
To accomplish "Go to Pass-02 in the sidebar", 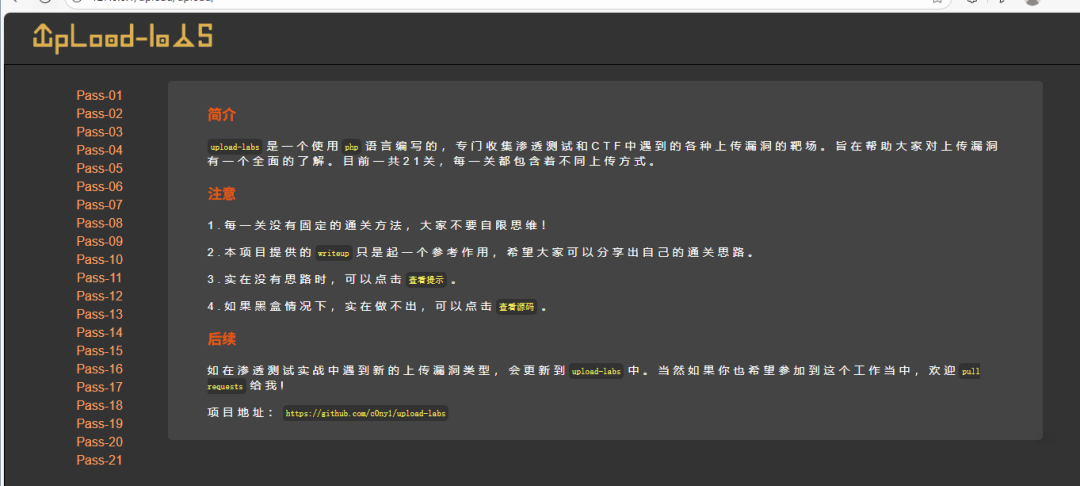I will (99, 114).
